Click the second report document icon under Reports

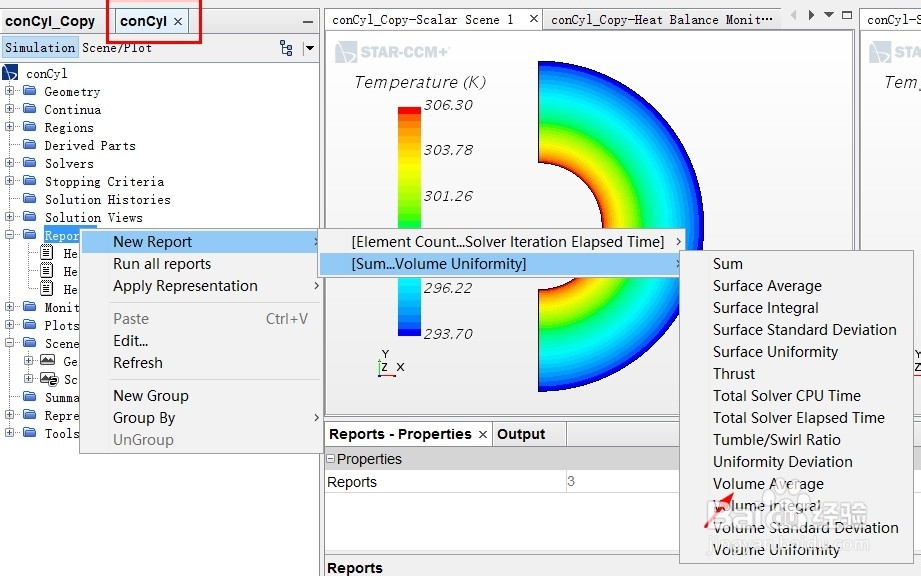[x=47, y=271]
